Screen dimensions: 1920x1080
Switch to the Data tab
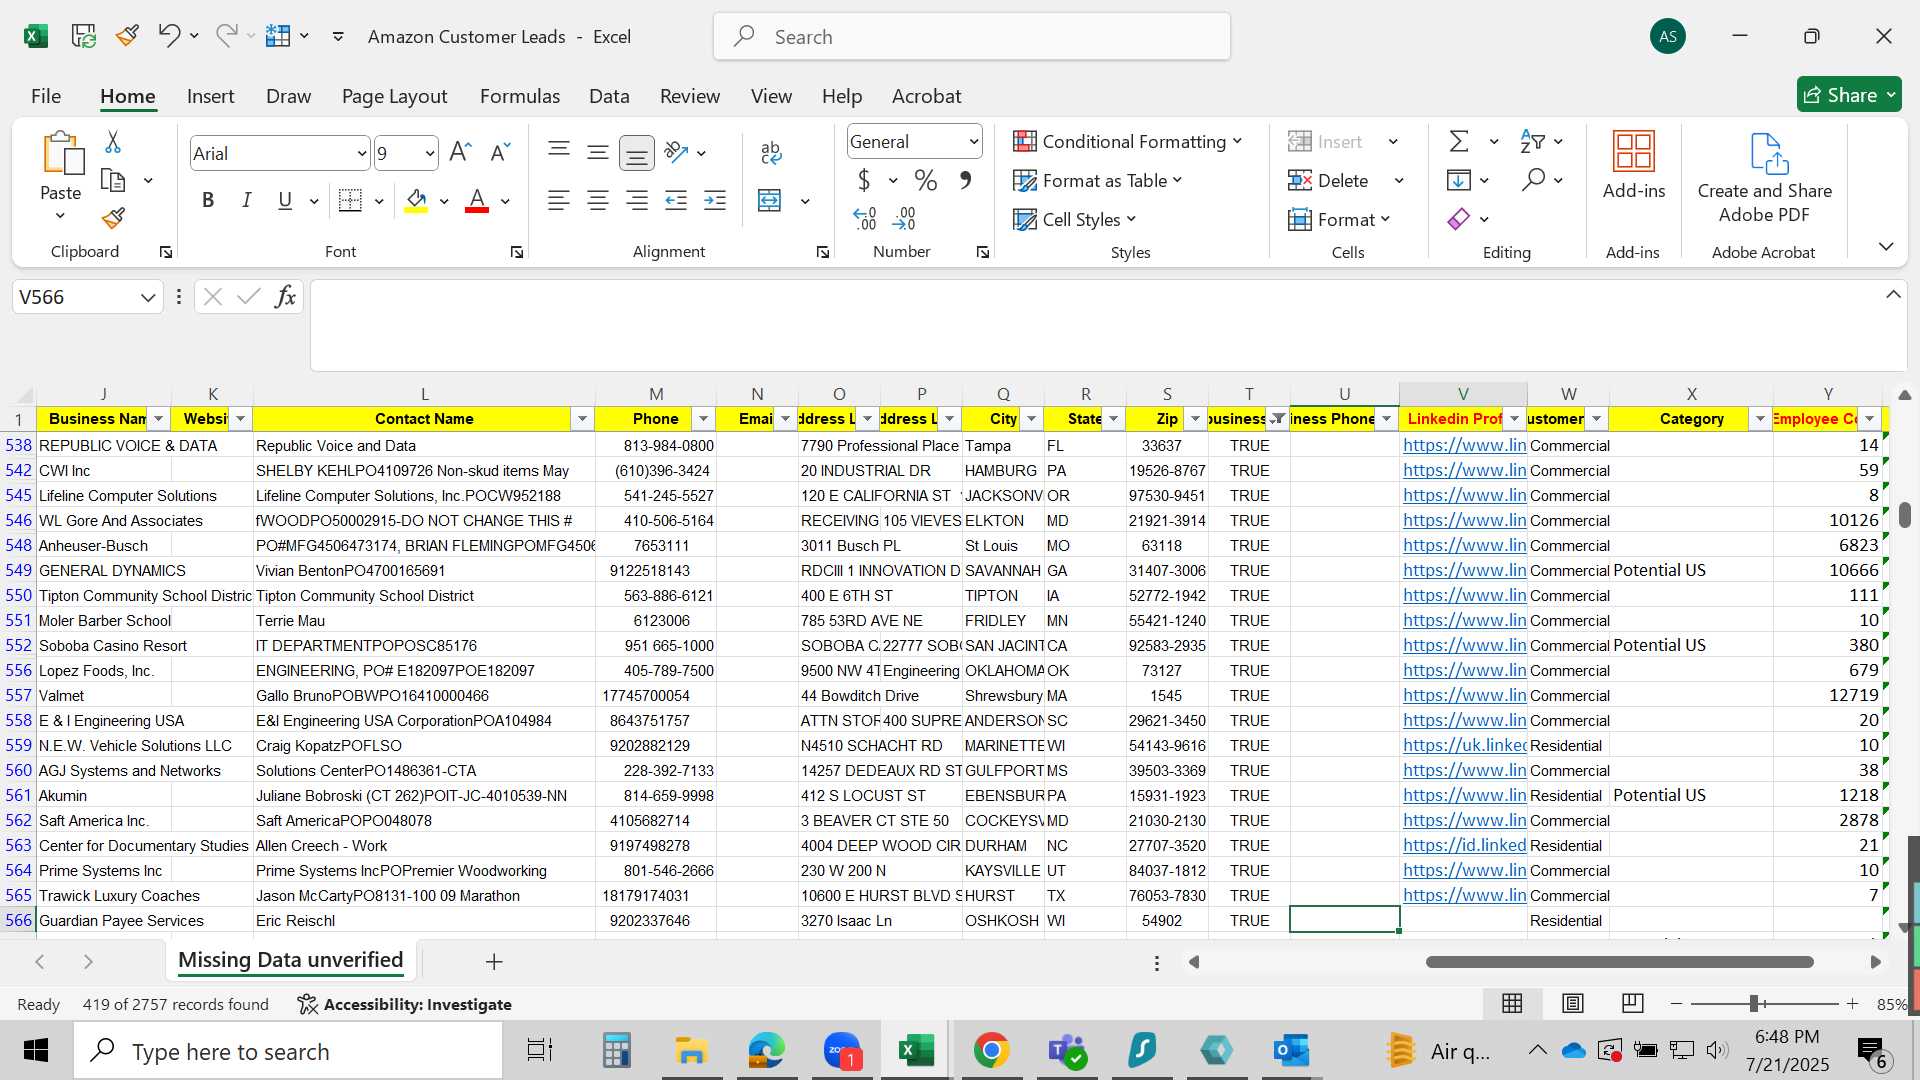click(609, 96)
